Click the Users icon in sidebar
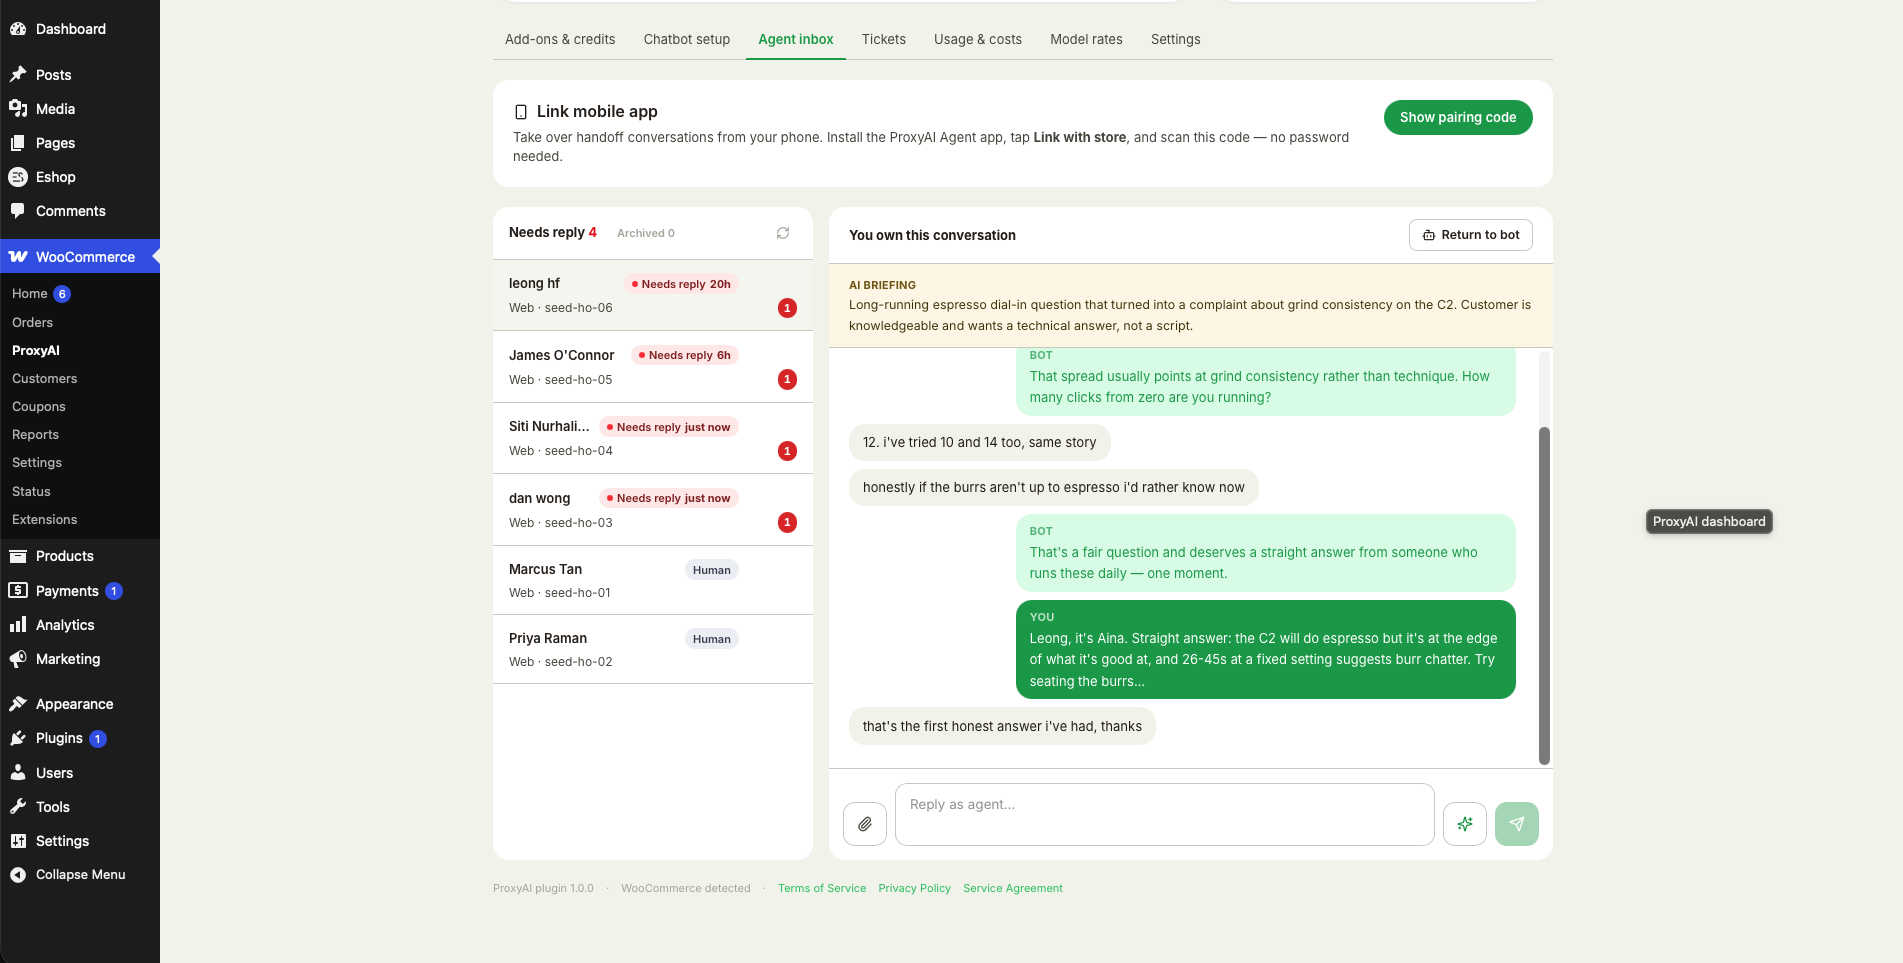The width and height of the screenshot is (1903, 963). pyautogui.click(x=18, y=773)
